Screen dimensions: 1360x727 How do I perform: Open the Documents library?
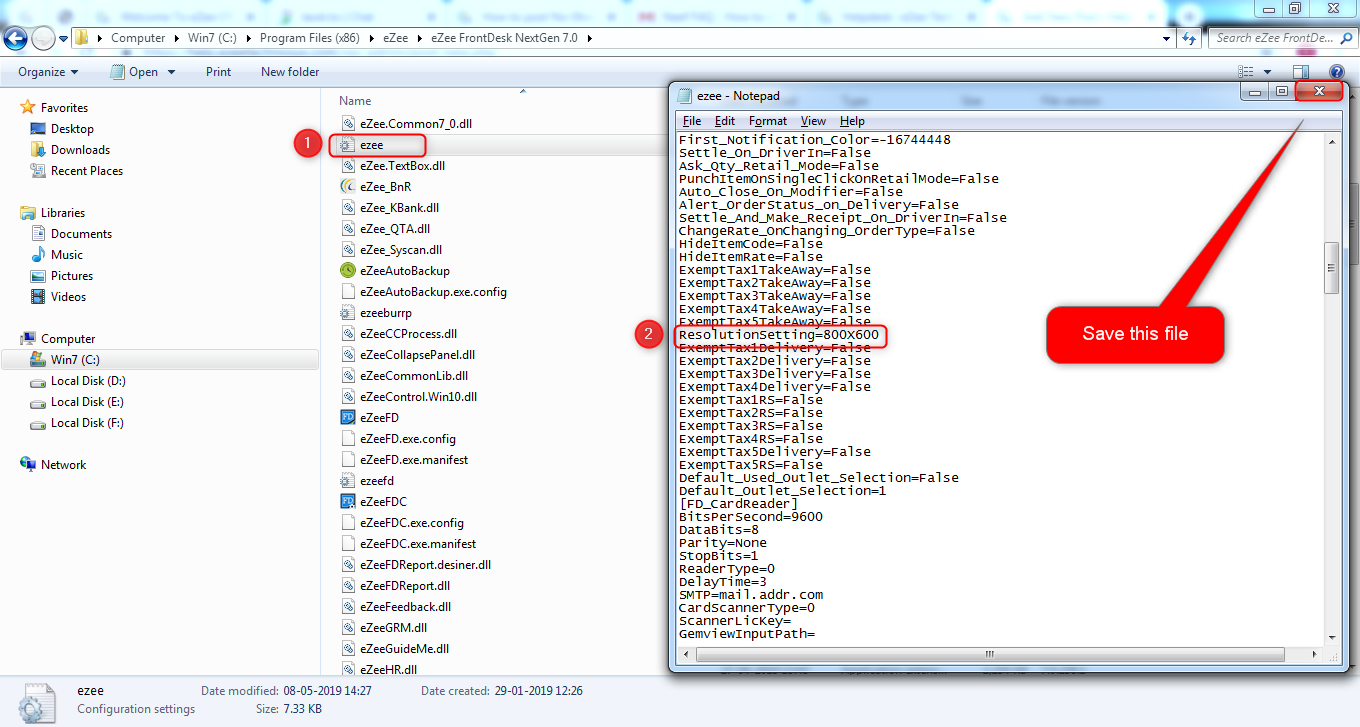(81, 234)
